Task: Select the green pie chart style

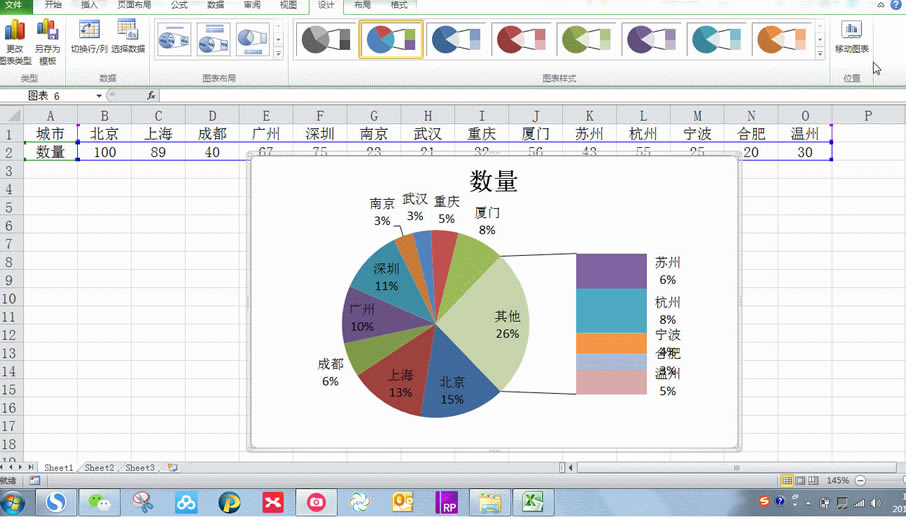Action: 586,39
